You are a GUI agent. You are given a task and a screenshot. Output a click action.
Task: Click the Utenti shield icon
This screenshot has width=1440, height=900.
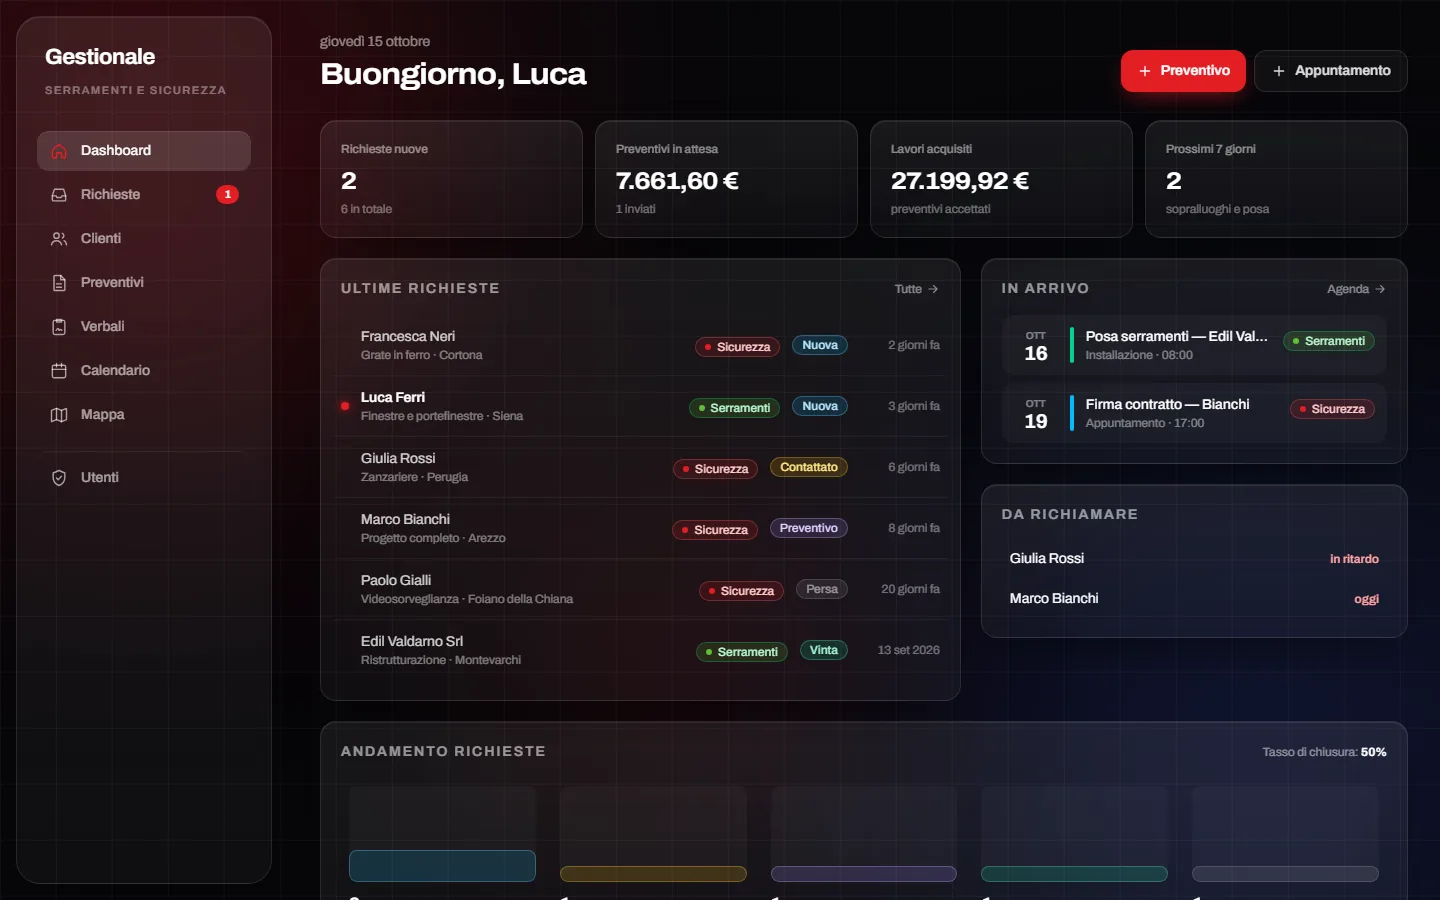coord(59,478)
